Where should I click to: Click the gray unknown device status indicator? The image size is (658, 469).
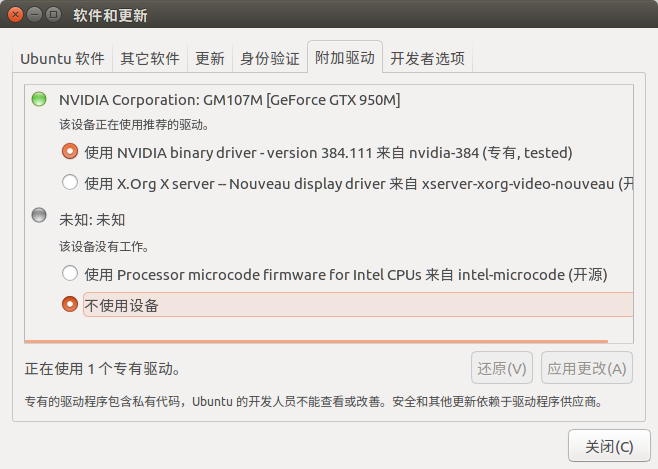pos(39,215)
